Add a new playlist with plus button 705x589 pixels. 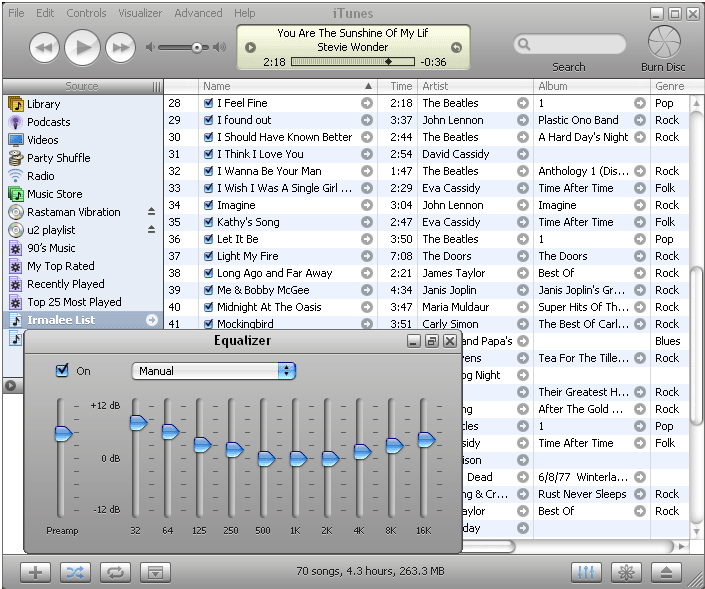coord(35,572)
